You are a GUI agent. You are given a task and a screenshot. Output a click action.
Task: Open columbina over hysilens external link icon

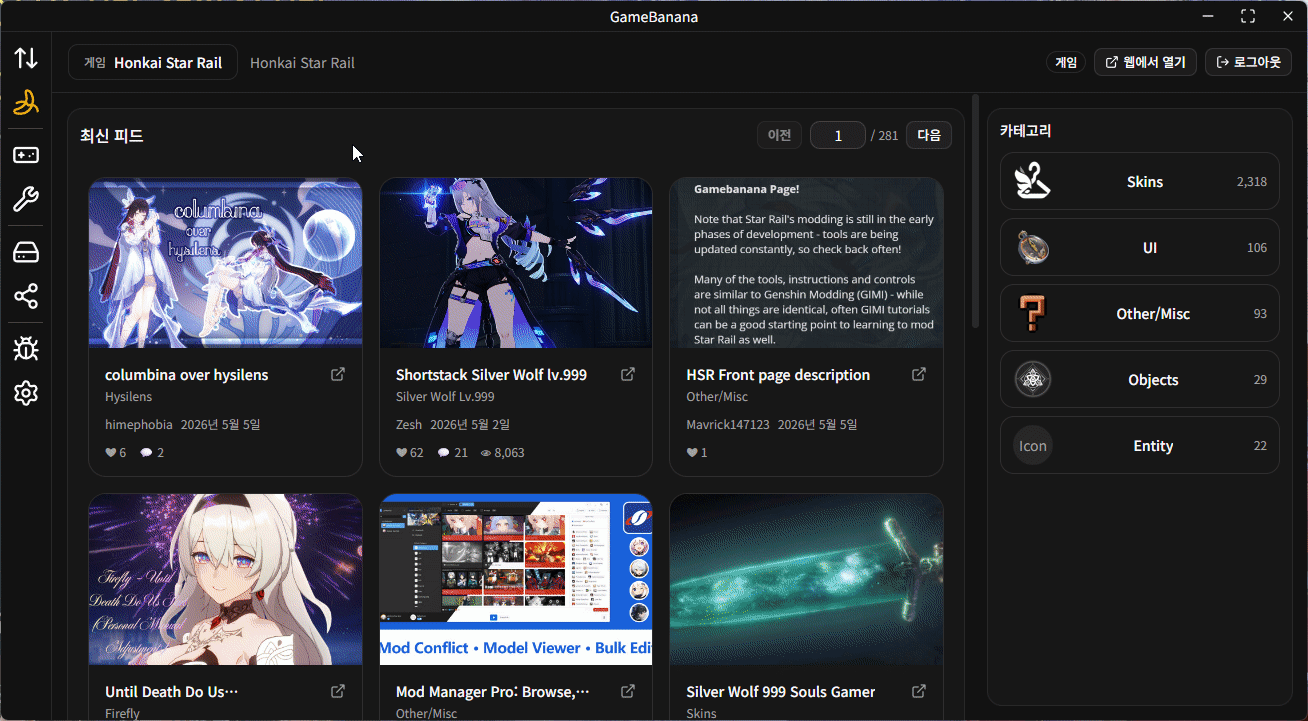[338, 374]
